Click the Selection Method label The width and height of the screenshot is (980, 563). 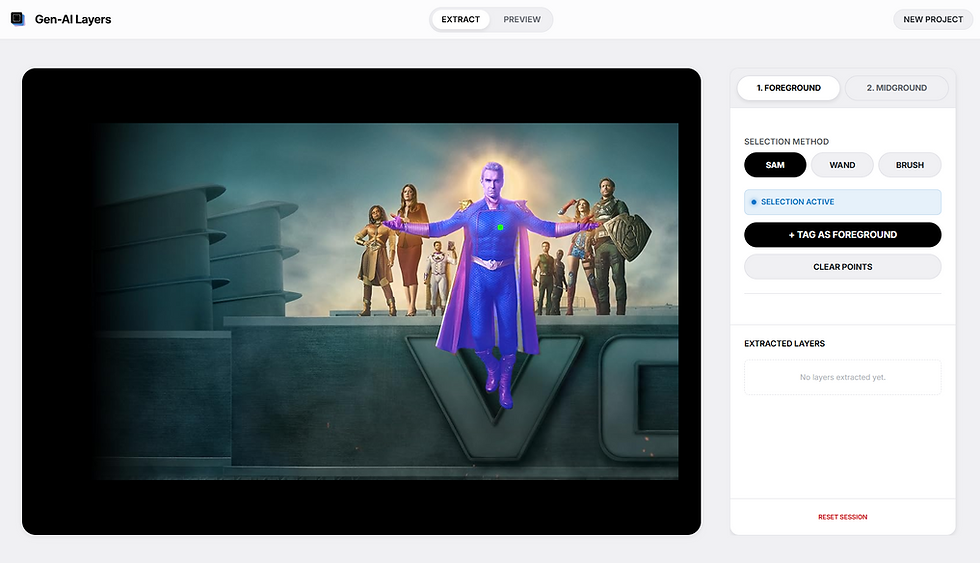click(x=786, y=142)
